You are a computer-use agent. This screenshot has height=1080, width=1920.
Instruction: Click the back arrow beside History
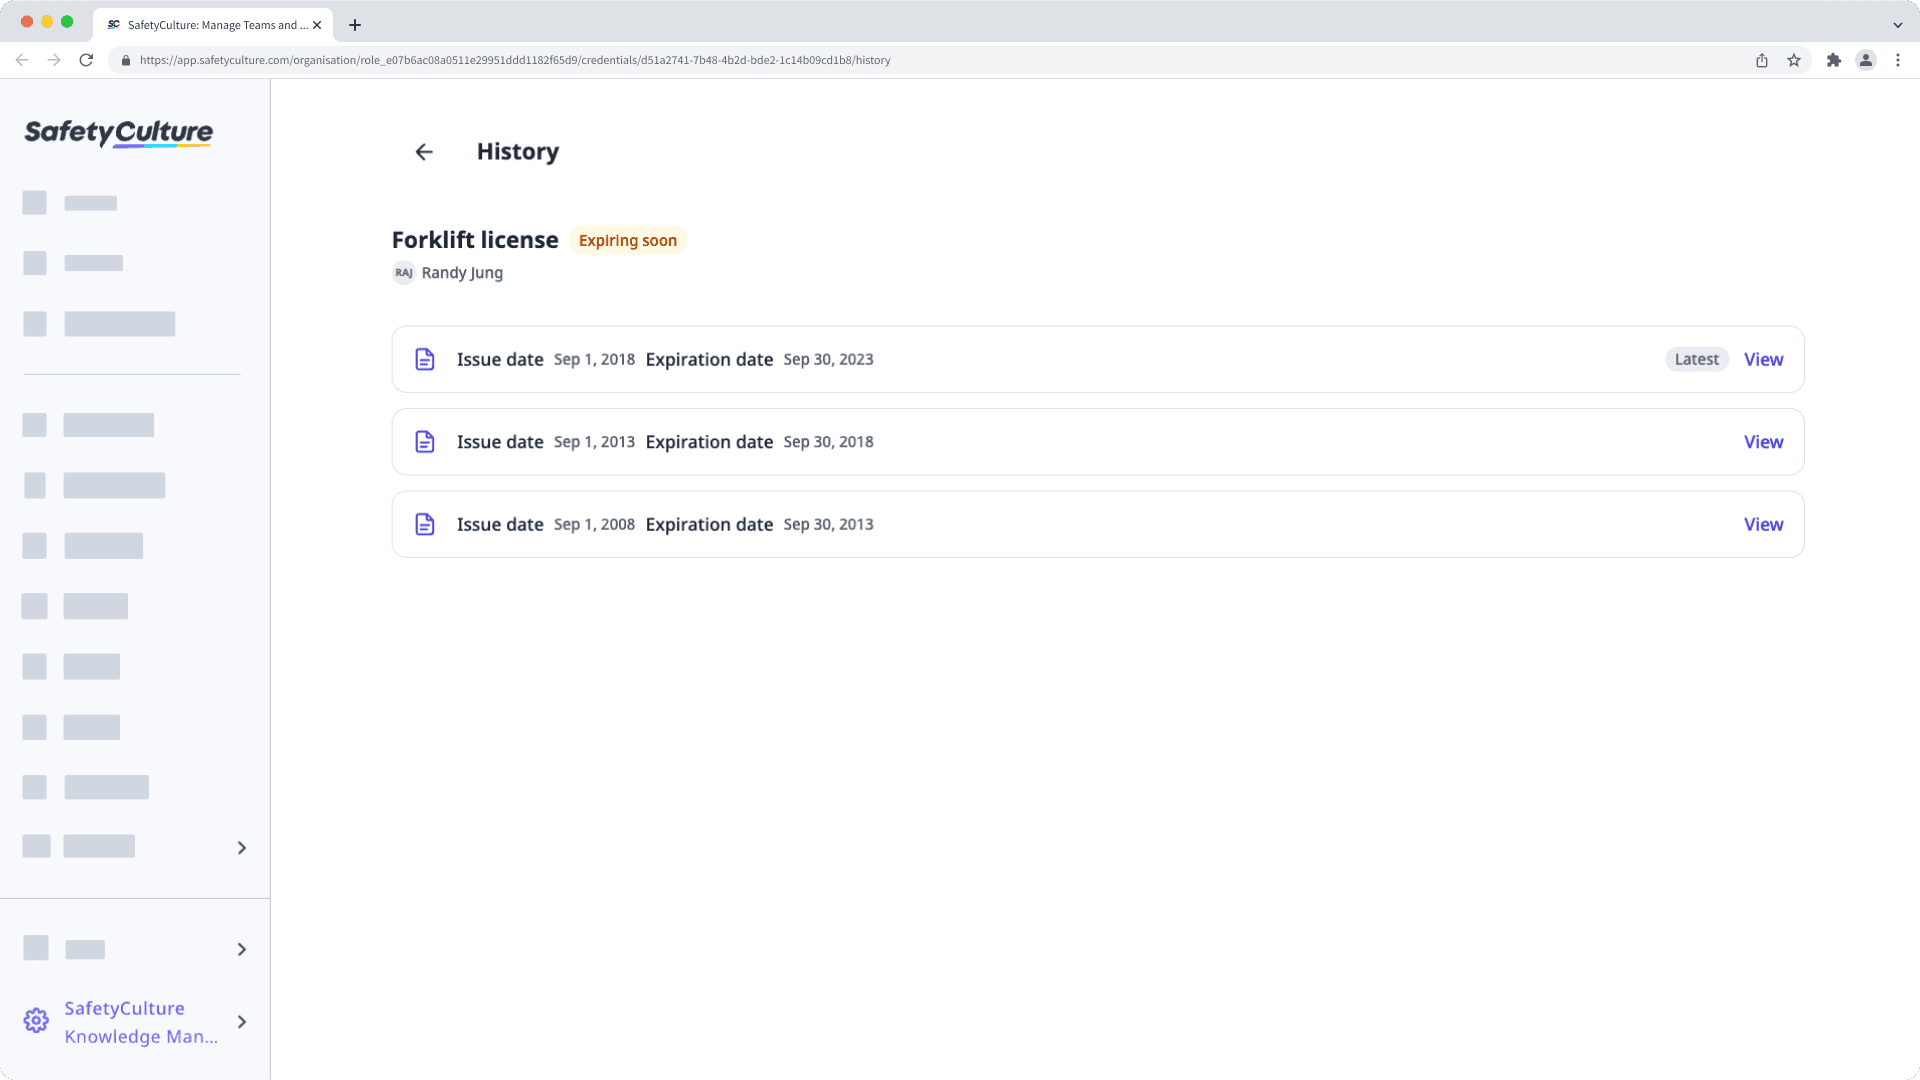pos(424,152)
